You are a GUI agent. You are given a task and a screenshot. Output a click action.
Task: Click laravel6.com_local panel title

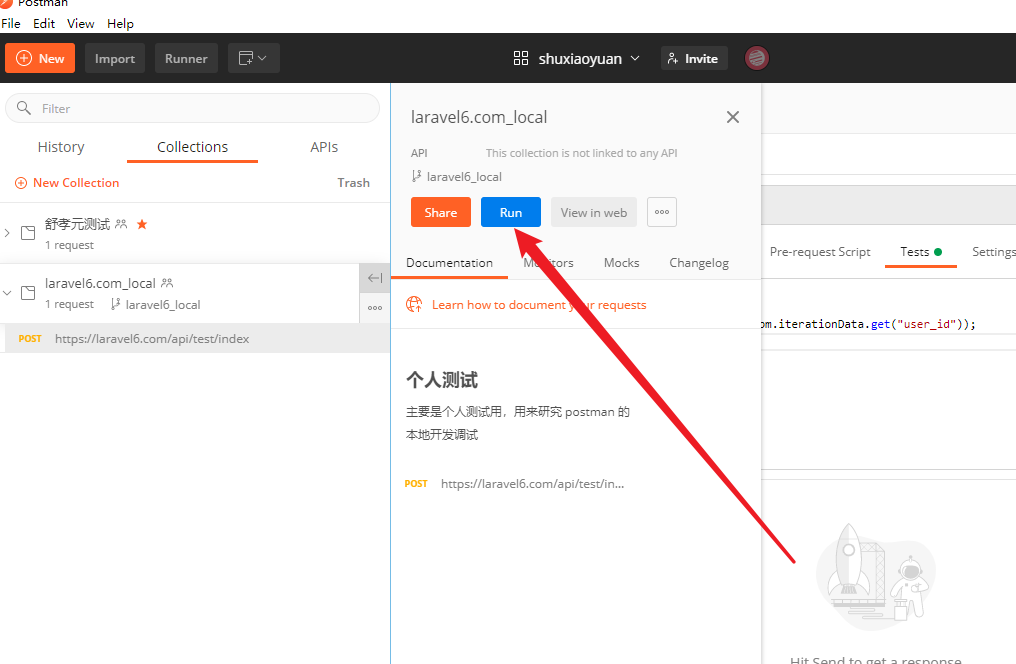(479, 117)
